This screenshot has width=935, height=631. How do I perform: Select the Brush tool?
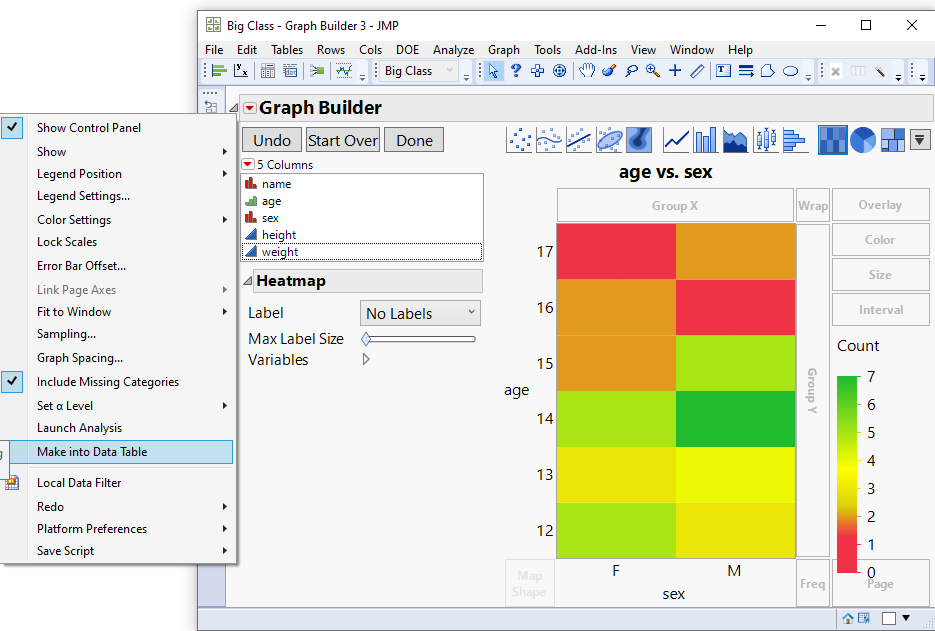click(609, 71)
